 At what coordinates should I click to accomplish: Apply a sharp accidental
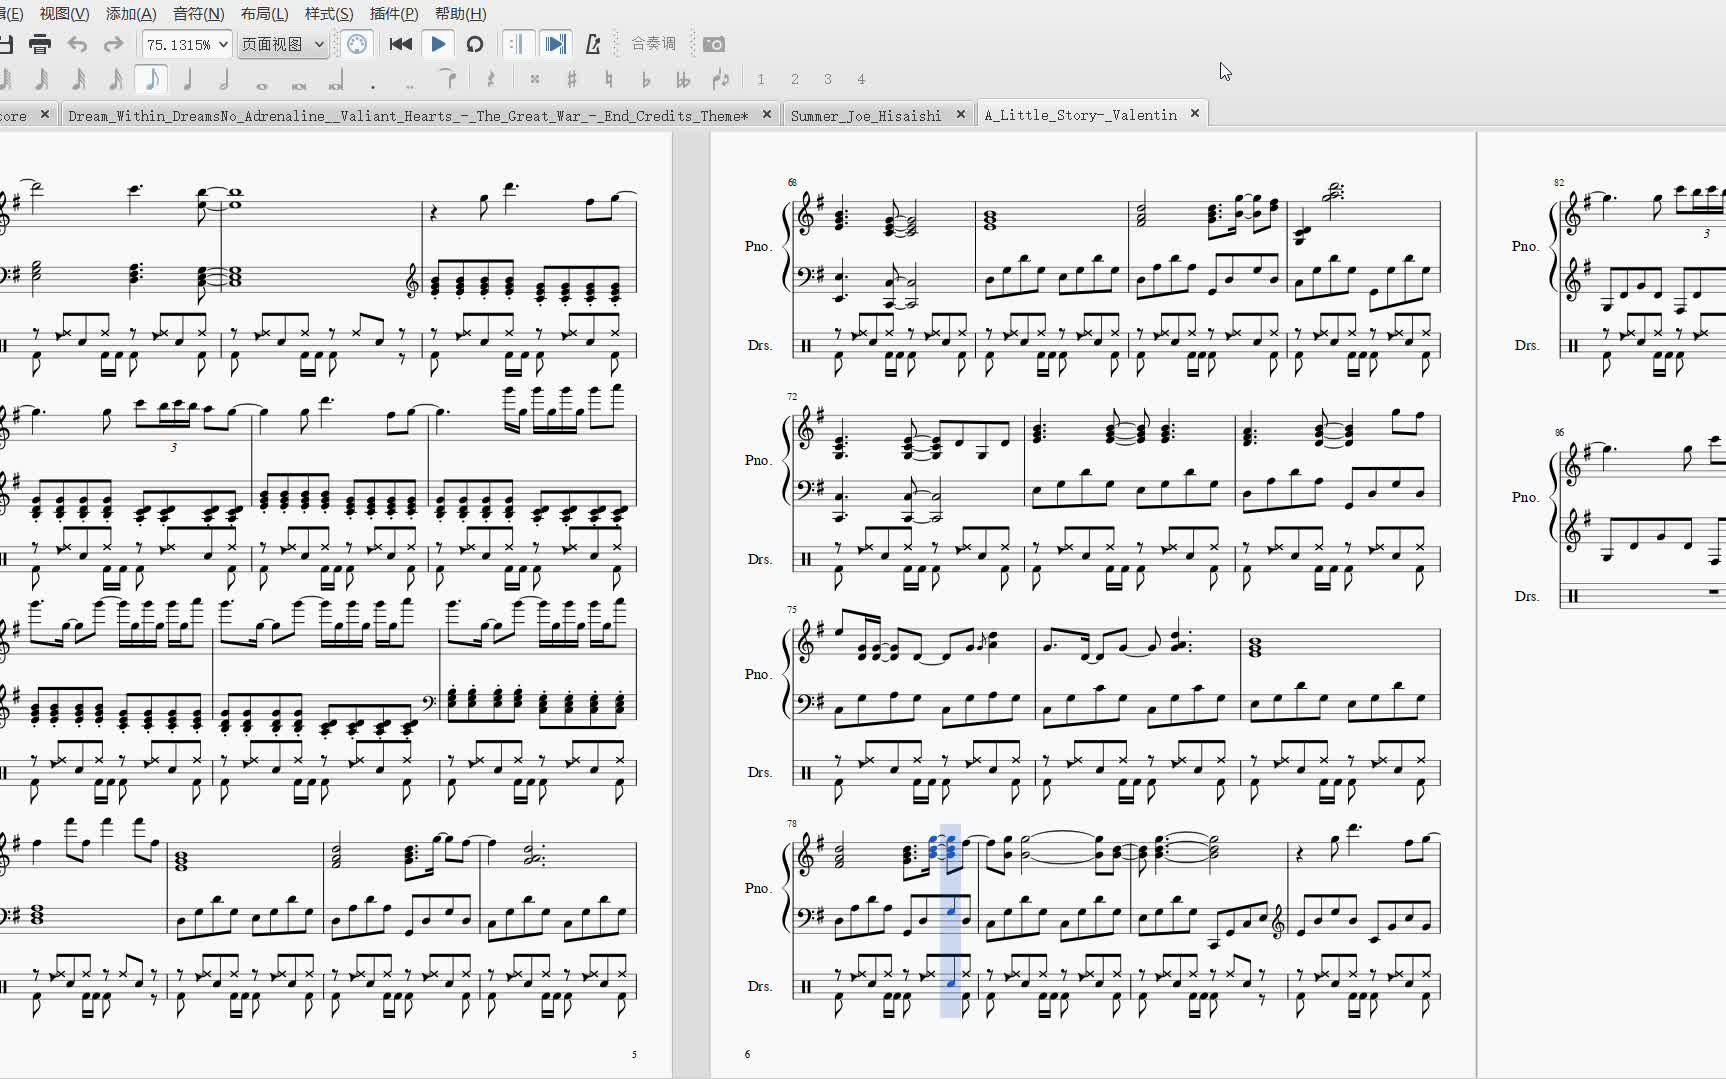(x=572, y=79)
